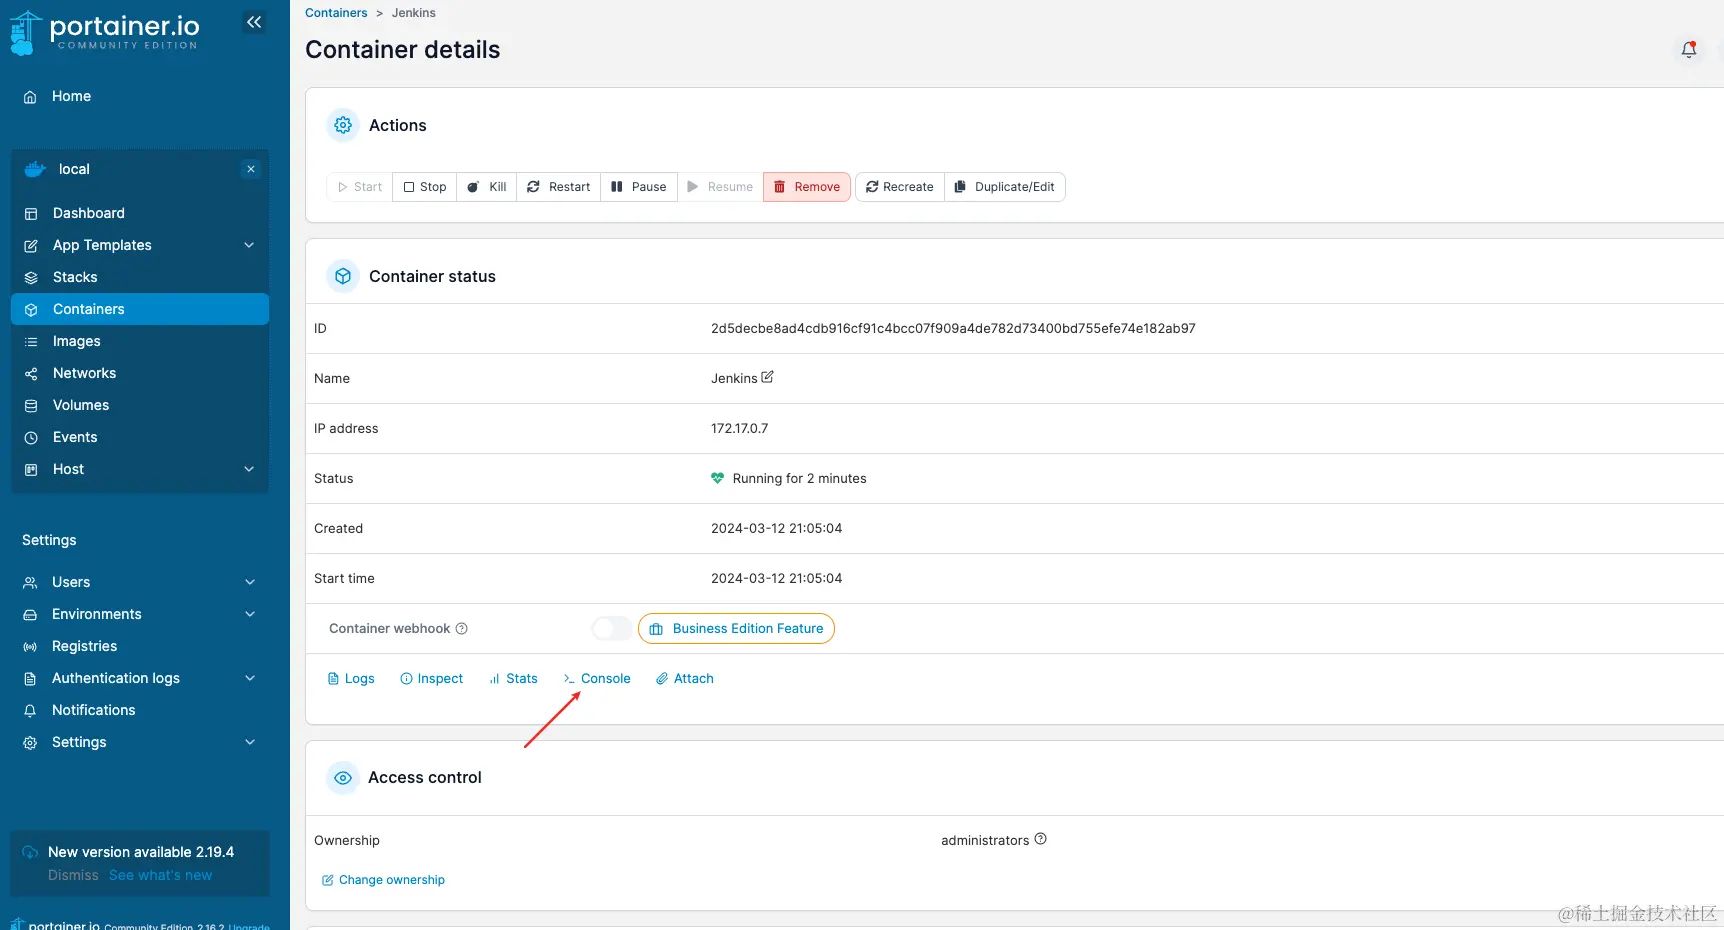Click IP address value 172.17.0.7
1724x930 pixels.
click(x=739, y=428)
